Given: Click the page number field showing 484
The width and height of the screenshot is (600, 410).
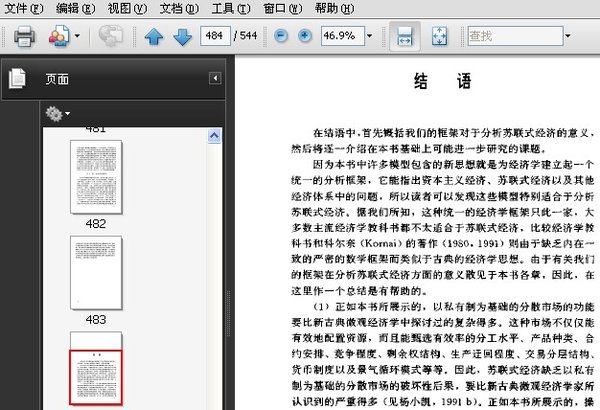Looking at the screenshot, I should point(214,37).
